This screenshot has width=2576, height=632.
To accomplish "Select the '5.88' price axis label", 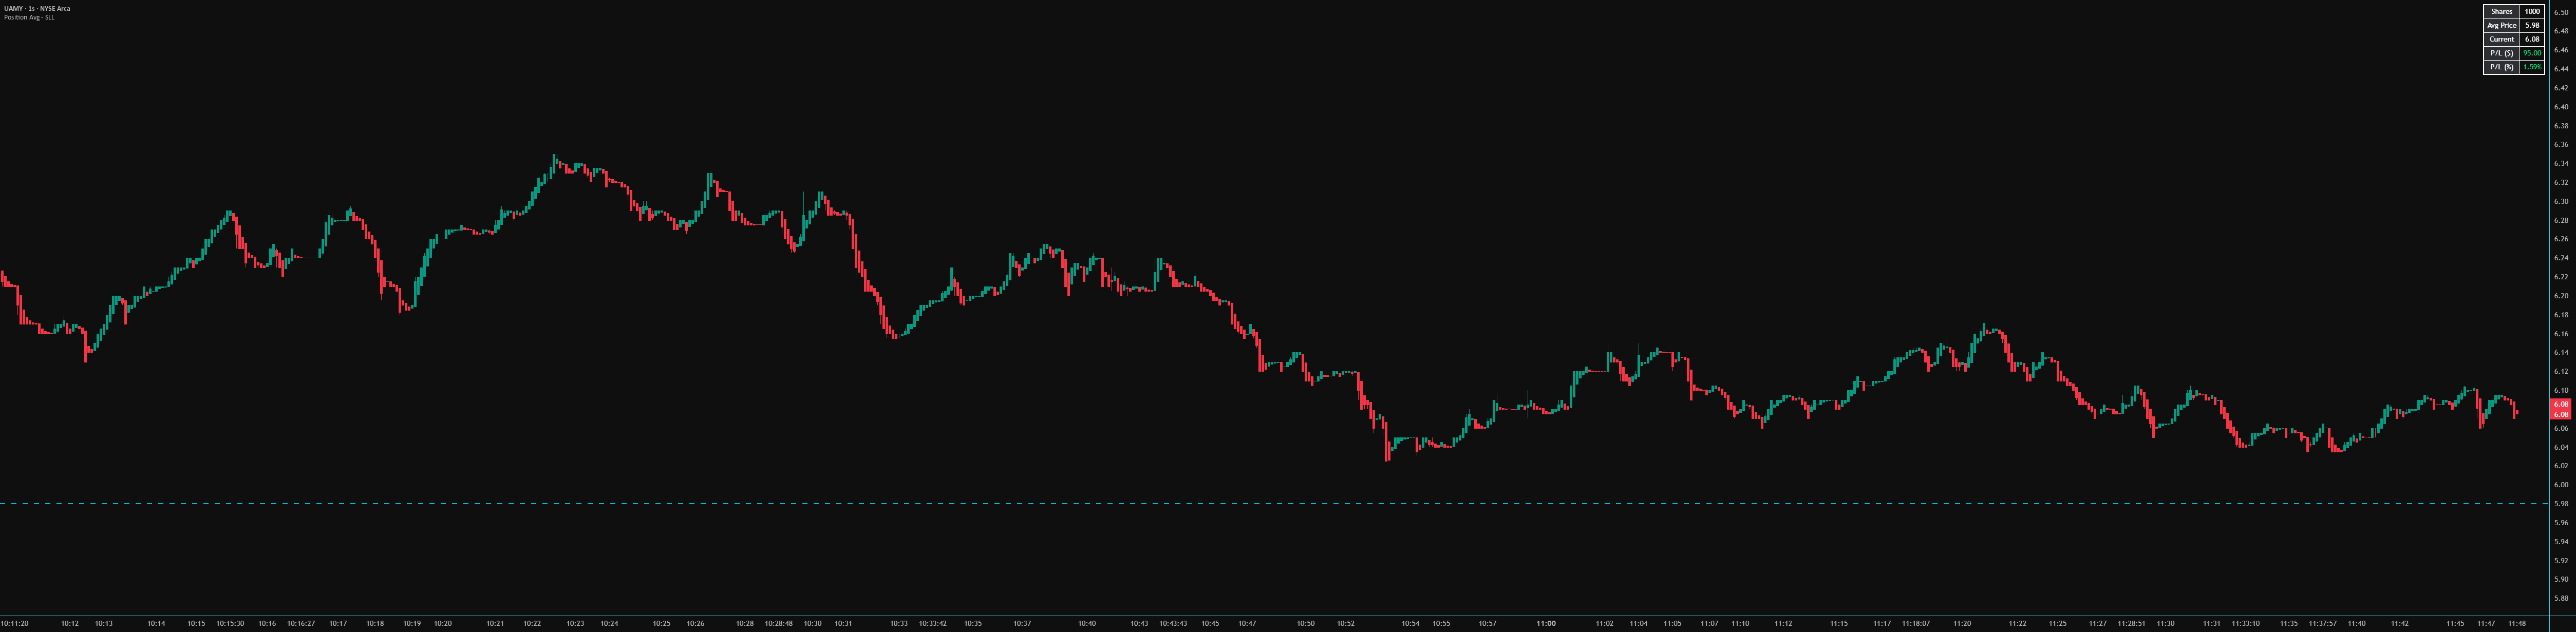I will pos(2561,598).
